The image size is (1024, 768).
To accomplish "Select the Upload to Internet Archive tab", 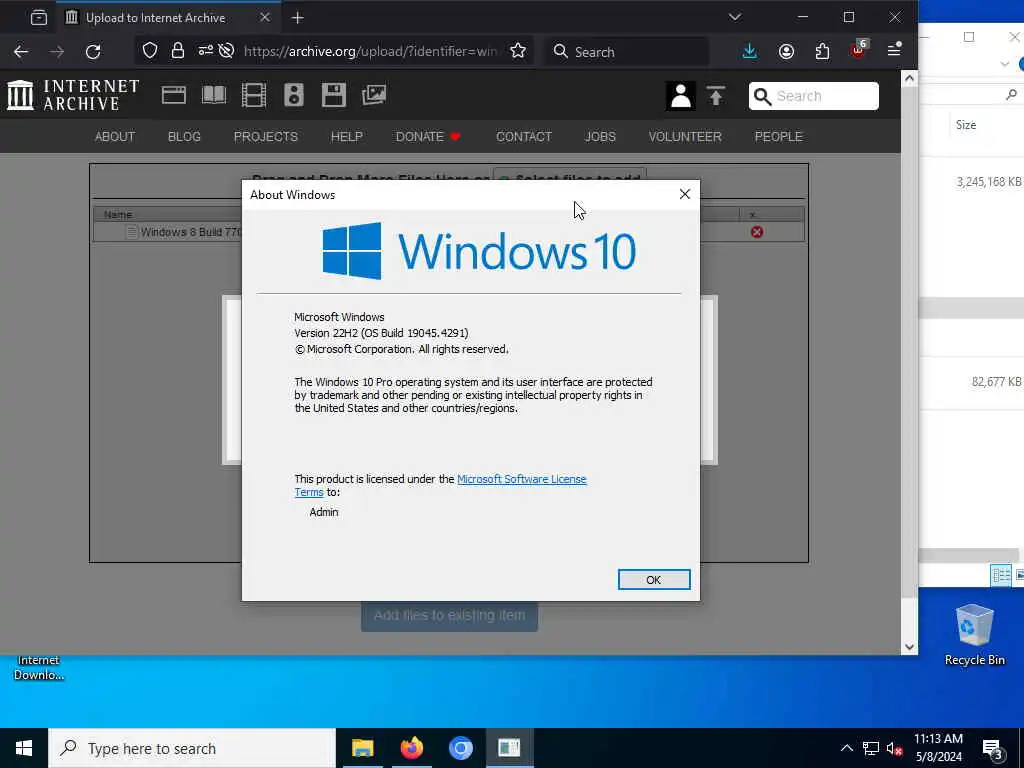I will click(x=168, y=18).
